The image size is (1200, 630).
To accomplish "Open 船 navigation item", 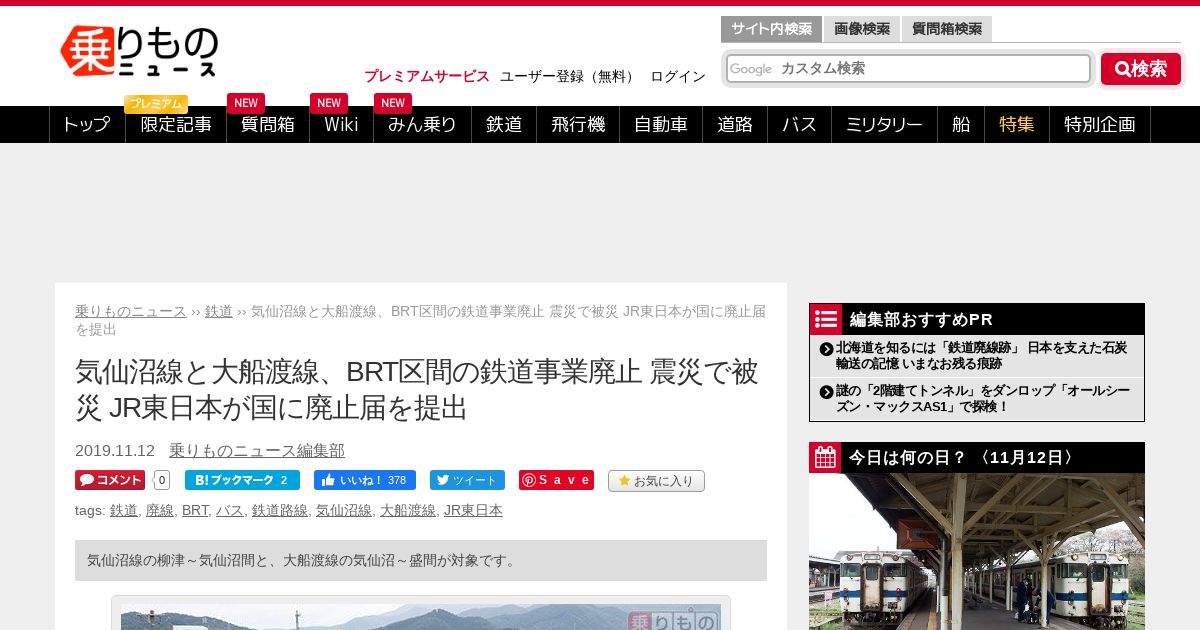I will point(961,125).
